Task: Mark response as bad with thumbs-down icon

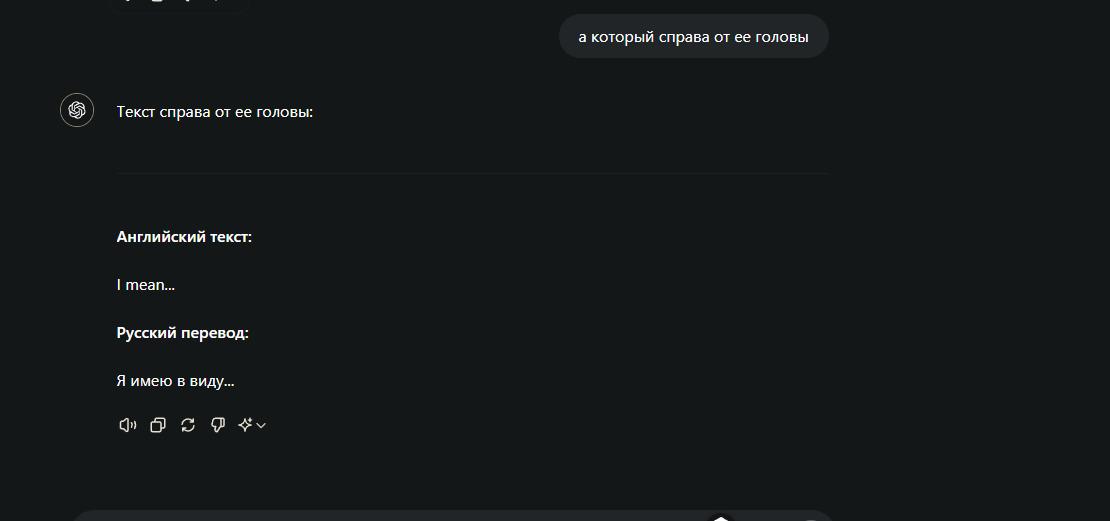Action: tap(218, 425)
